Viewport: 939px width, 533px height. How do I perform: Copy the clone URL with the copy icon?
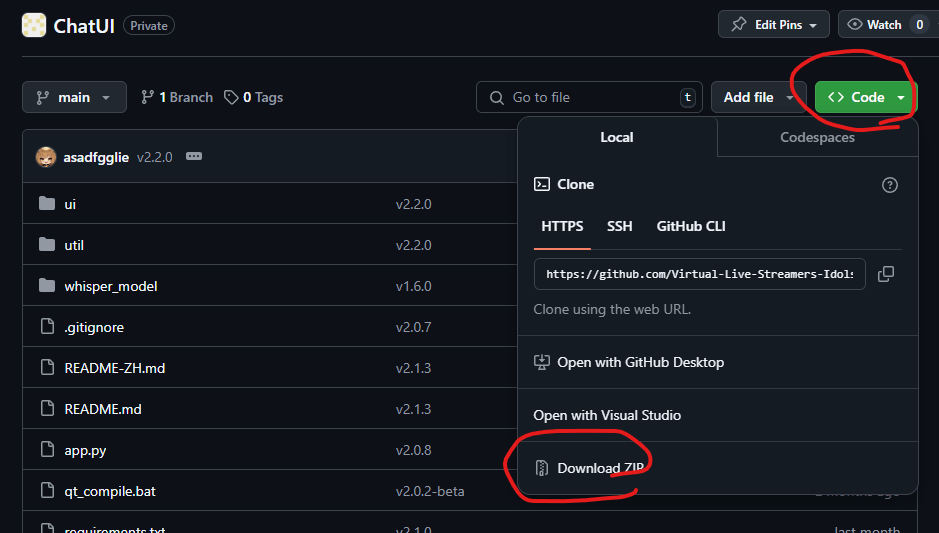[886, 274]
